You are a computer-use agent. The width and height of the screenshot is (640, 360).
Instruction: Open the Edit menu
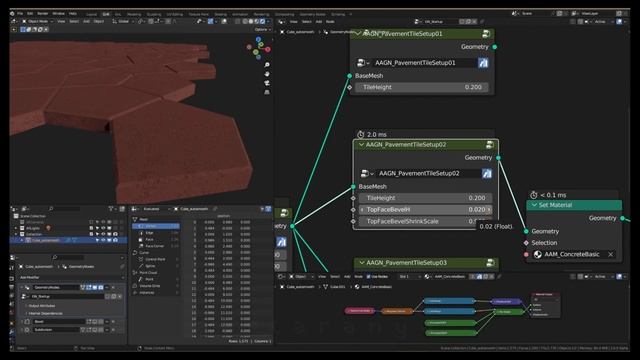pyautogui.click(x=30, y=13)
